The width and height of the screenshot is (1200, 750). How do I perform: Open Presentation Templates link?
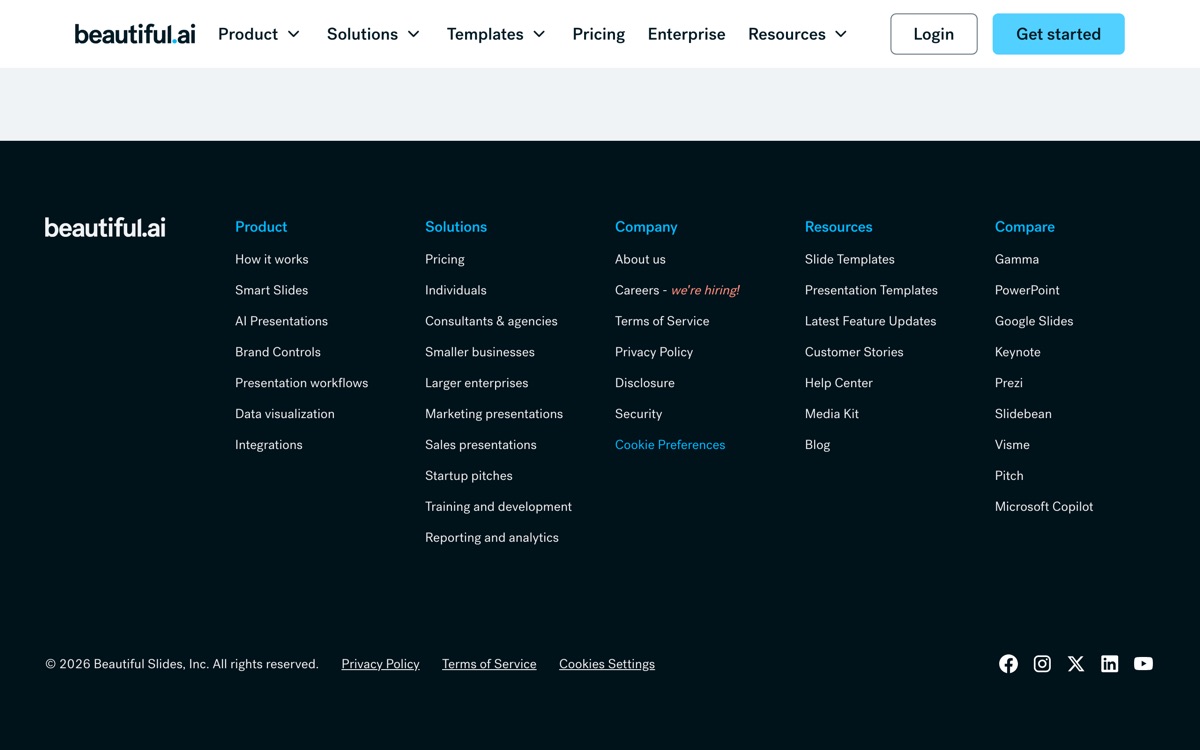872,290
